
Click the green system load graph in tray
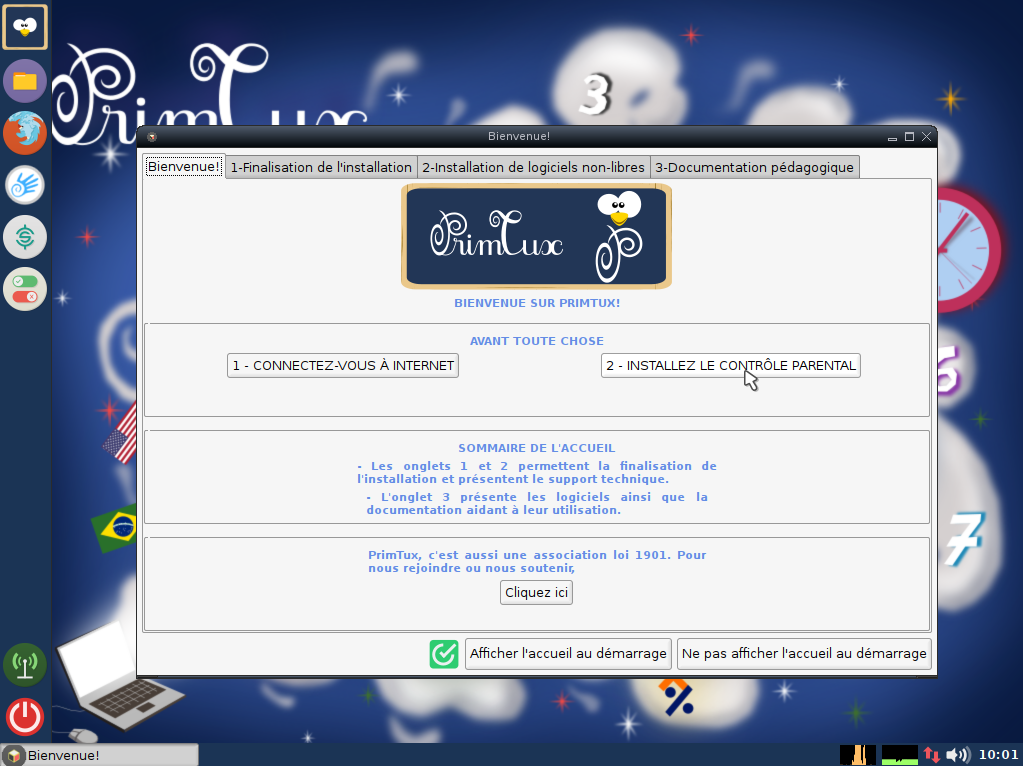pyautogui.click(x=899, y=755)
